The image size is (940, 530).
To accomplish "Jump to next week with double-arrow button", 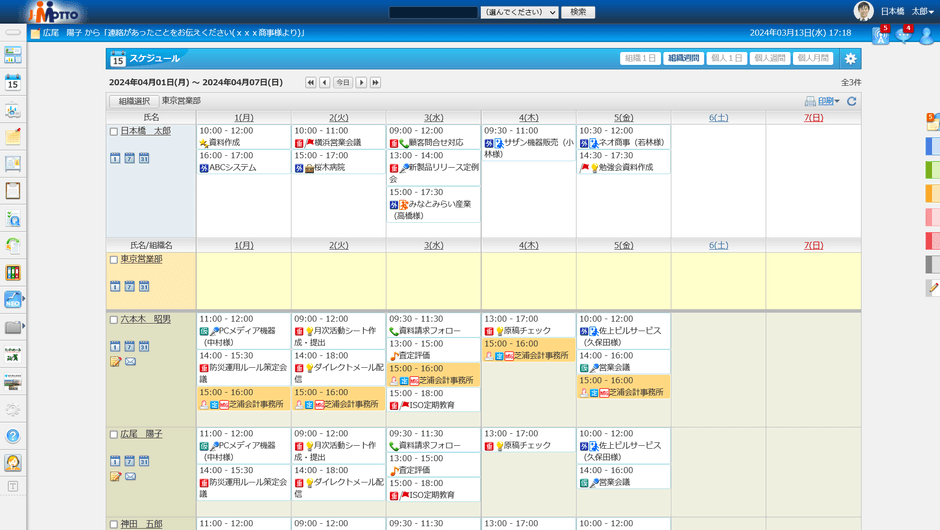I will (375, 82).
